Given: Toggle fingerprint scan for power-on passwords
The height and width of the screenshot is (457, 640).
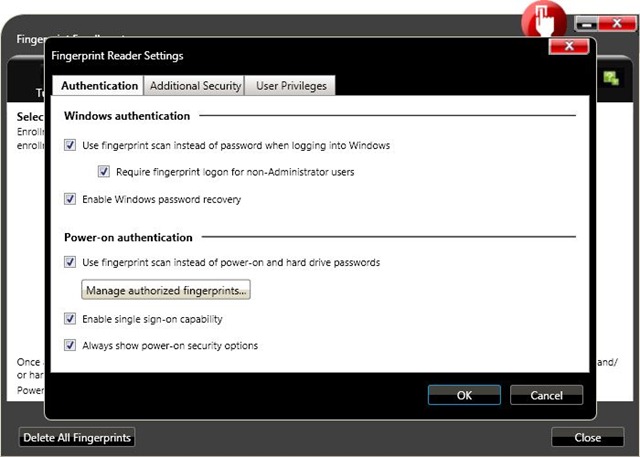Looking at the screenshot, I should pyautogui.click(x=70, y=262).
